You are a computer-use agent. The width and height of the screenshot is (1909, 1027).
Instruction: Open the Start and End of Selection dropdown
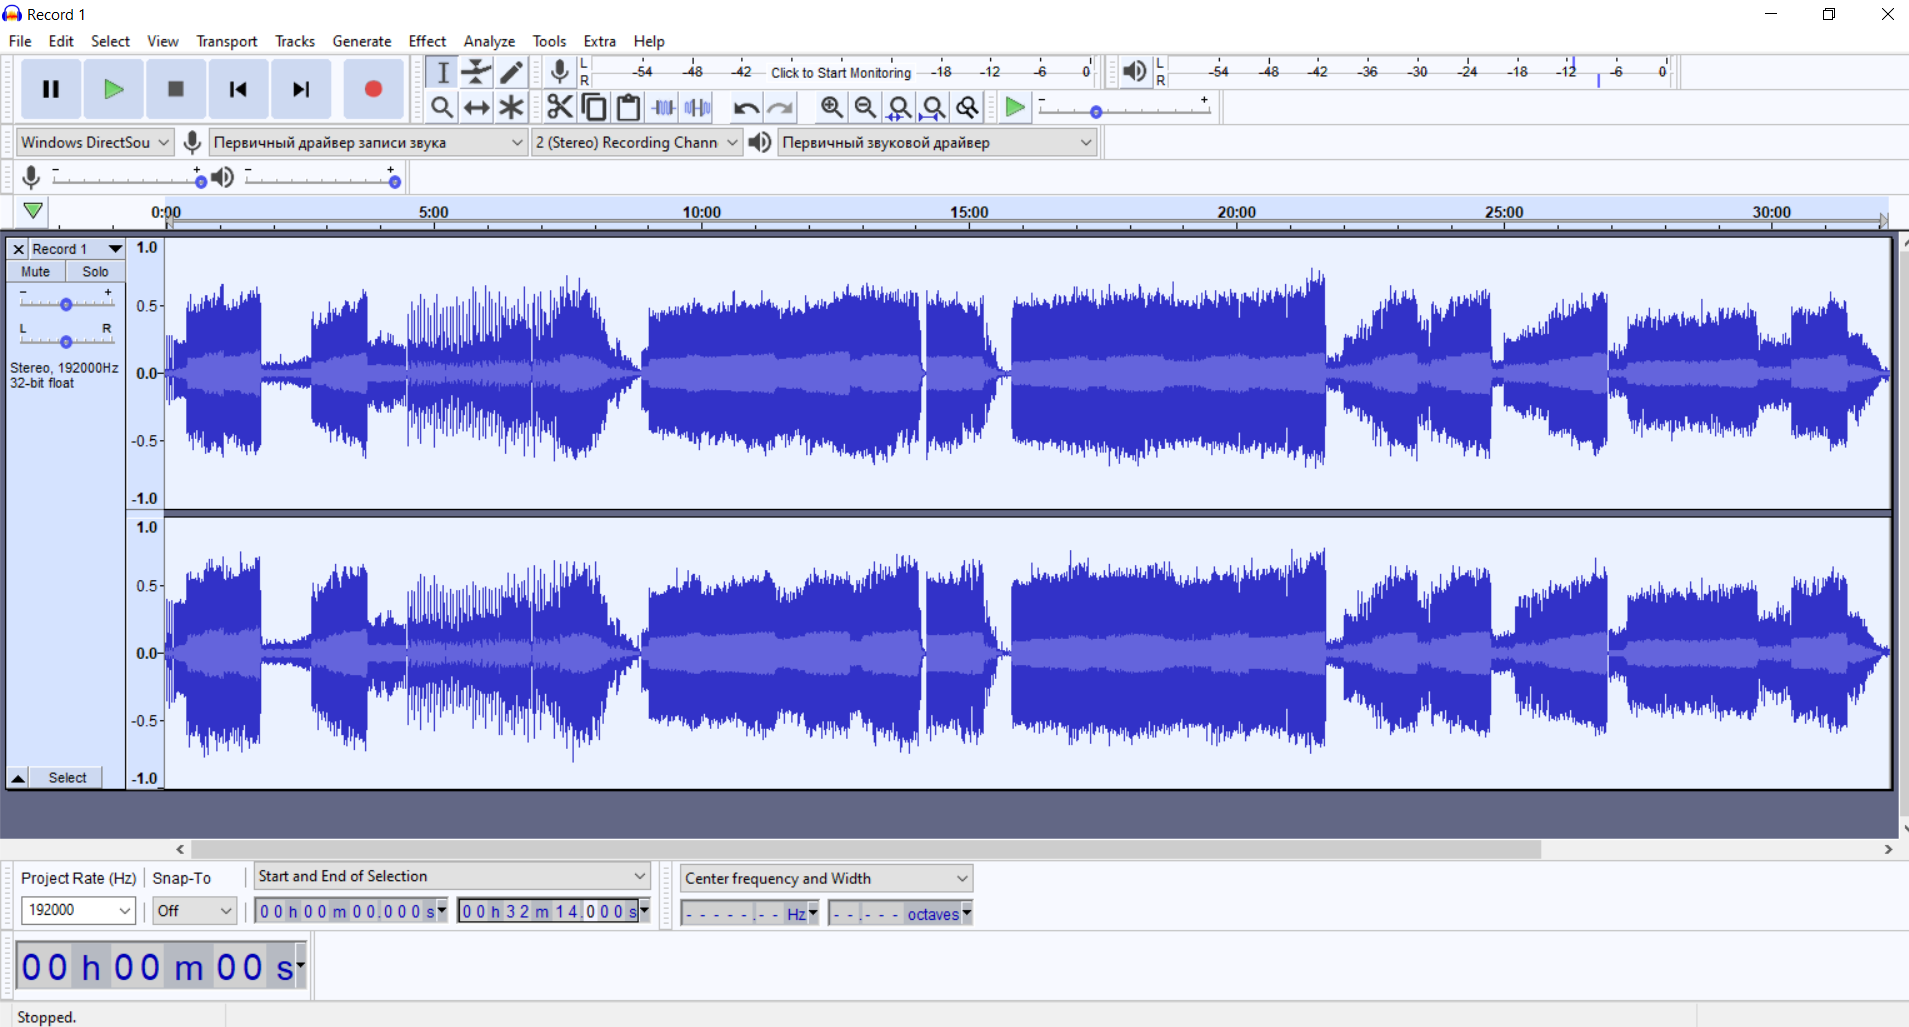(x=452, y=876)
